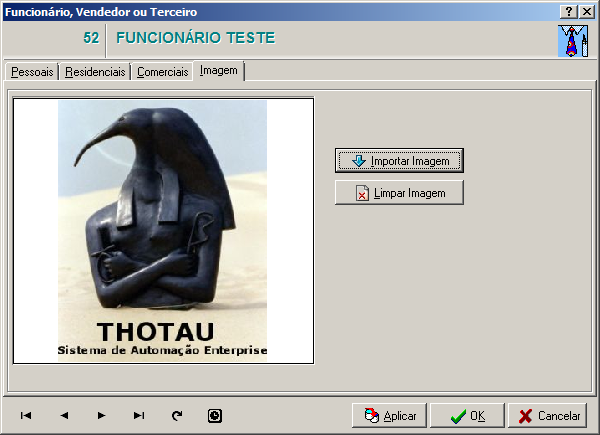Apply changes with the Aplicar button
The image size is (600, 435).
(390, 415)
